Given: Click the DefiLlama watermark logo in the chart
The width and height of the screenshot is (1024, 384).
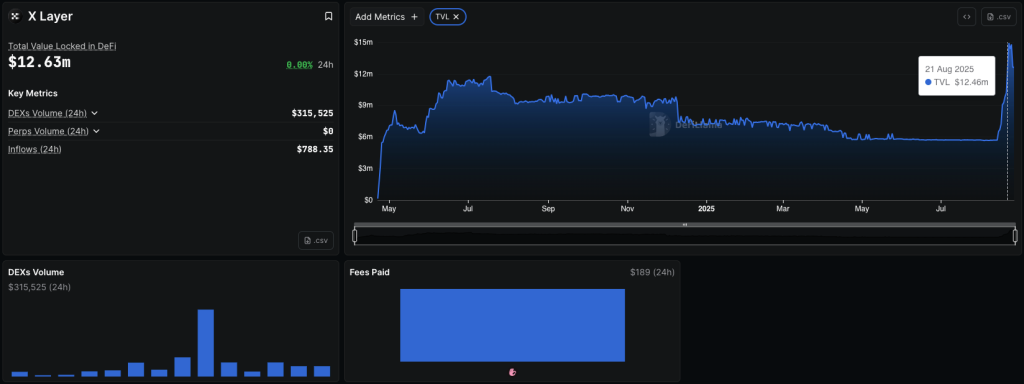Looking at the screenshot, I should click(x=660, y=124).
